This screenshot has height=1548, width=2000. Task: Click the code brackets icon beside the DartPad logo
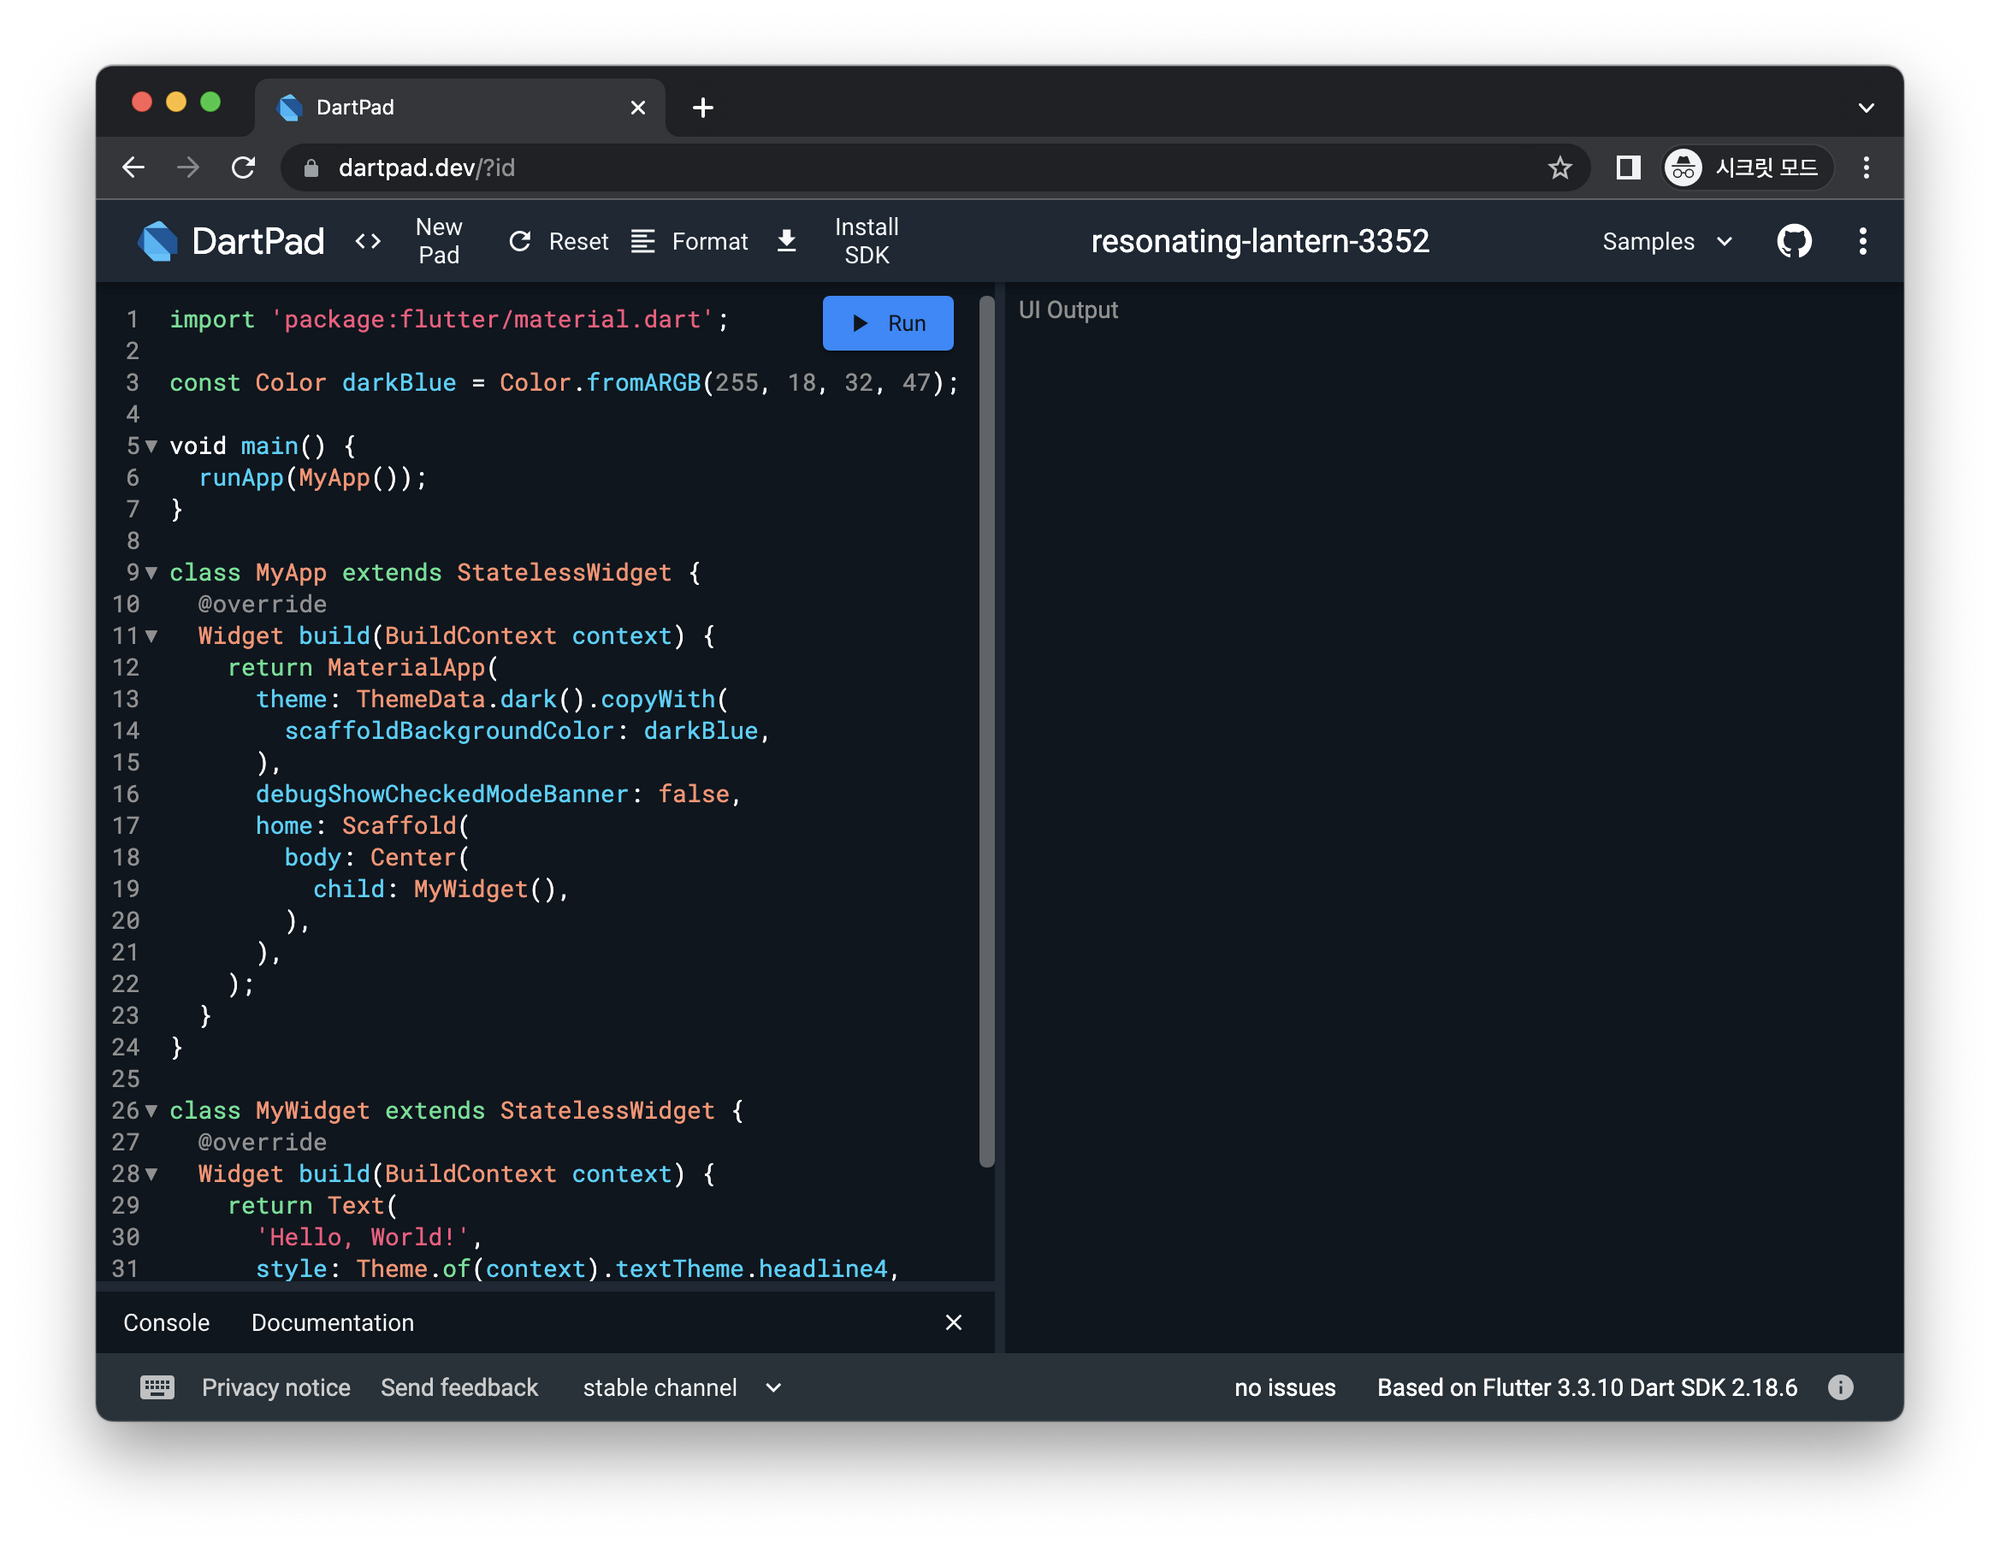pos(368,241)
